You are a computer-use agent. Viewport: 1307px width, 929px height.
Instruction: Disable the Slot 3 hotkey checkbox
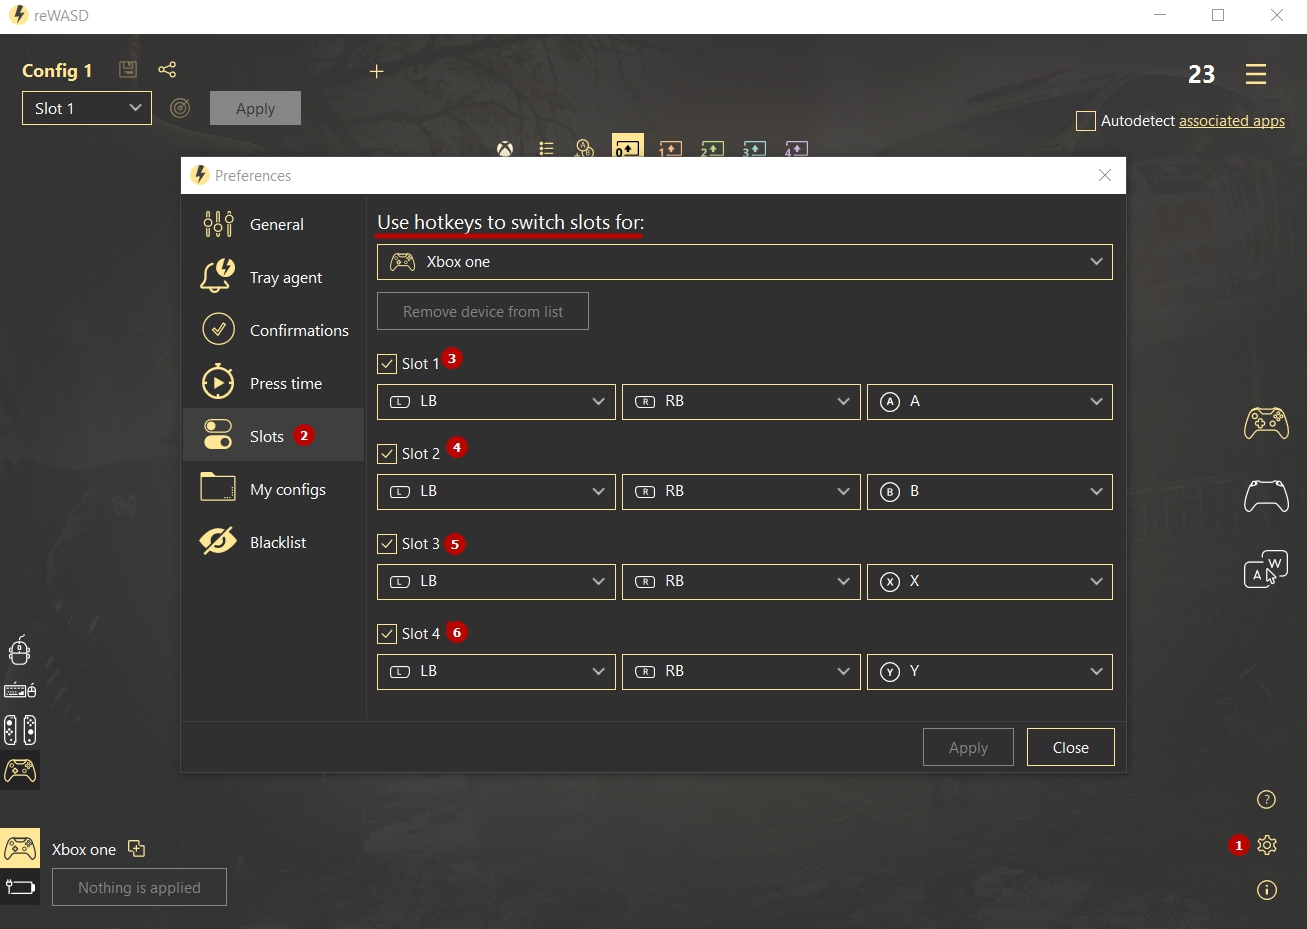[387, 544]
